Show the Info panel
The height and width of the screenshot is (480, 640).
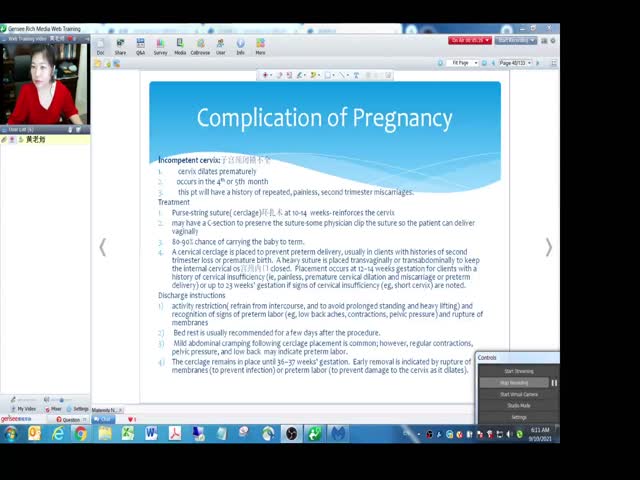[240, 47]
